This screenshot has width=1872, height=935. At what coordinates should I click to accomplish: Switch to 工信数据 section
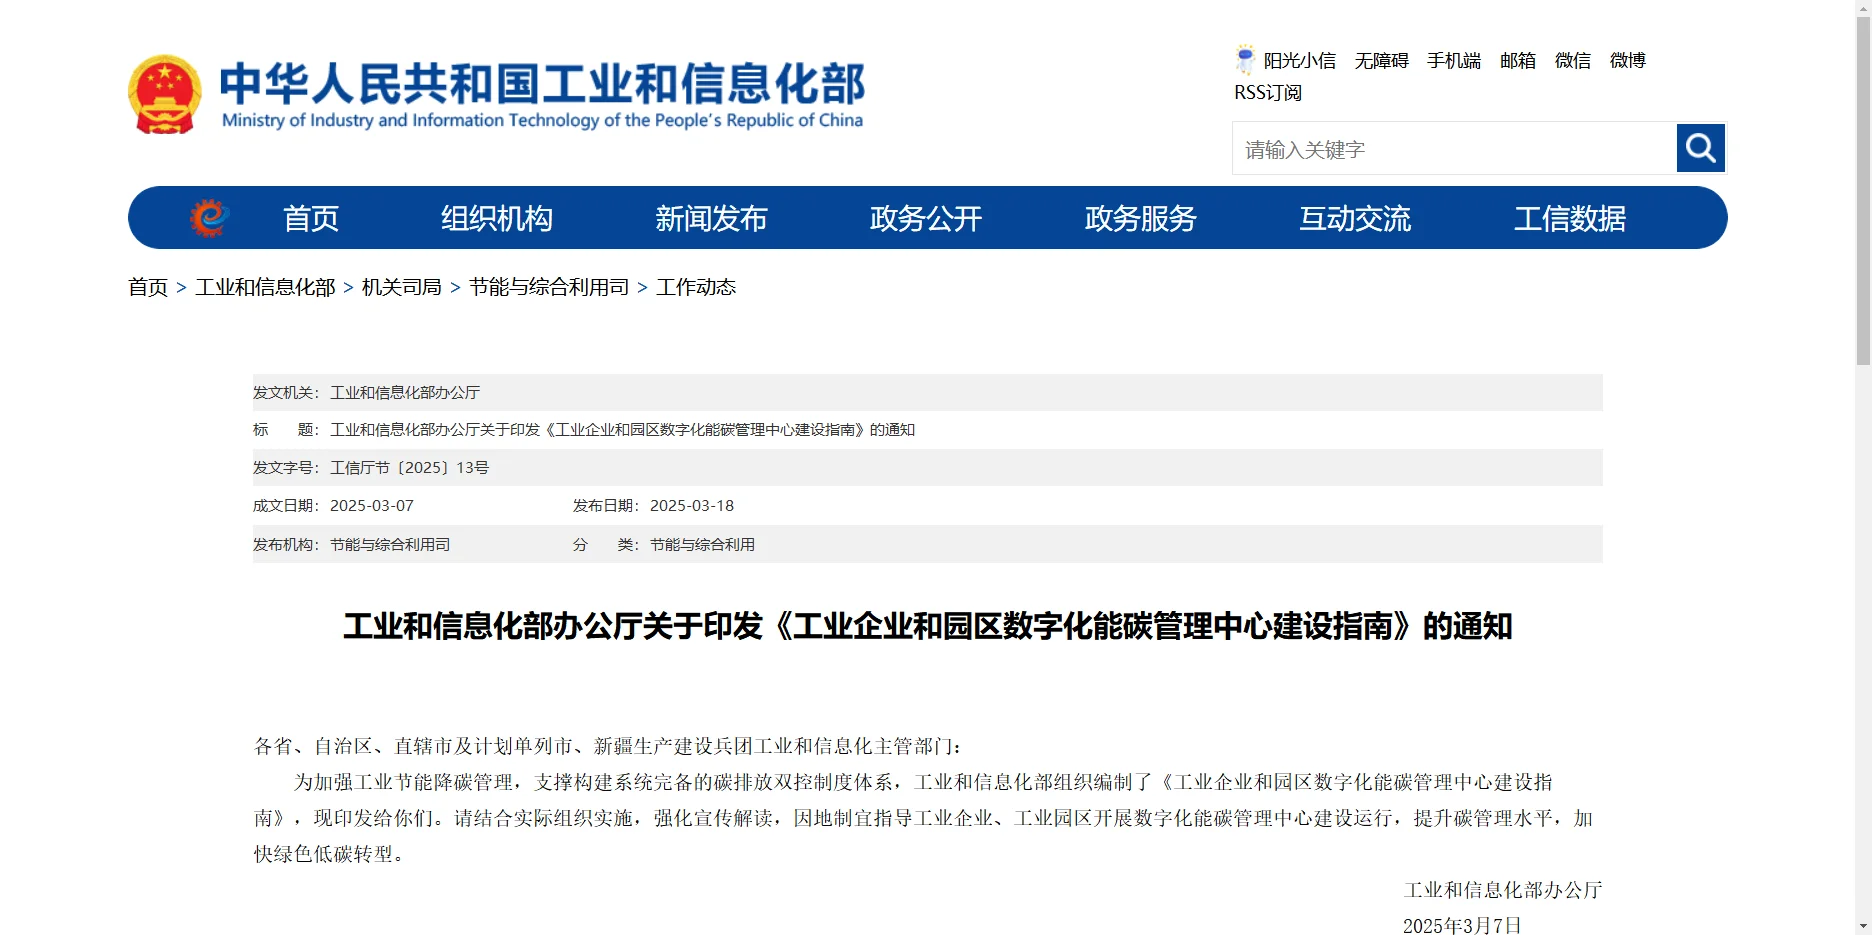1570,218
